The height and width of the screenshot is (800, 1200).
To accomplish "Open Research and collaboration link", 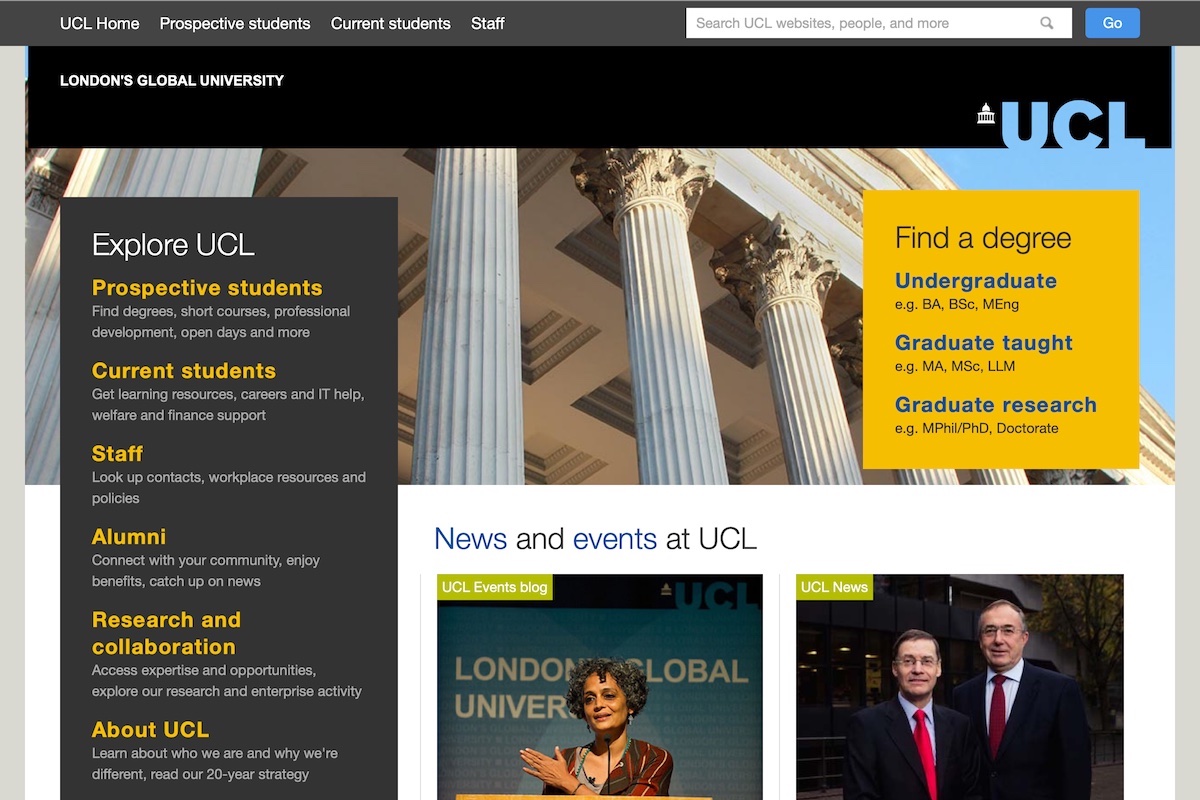I will (167, 633).
